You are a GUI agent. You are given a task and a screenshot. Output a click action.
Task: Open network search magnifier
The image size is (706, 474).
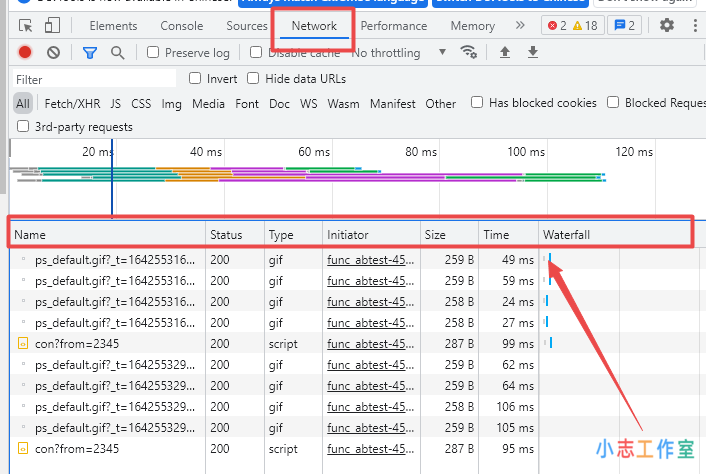tap(118, 52)
